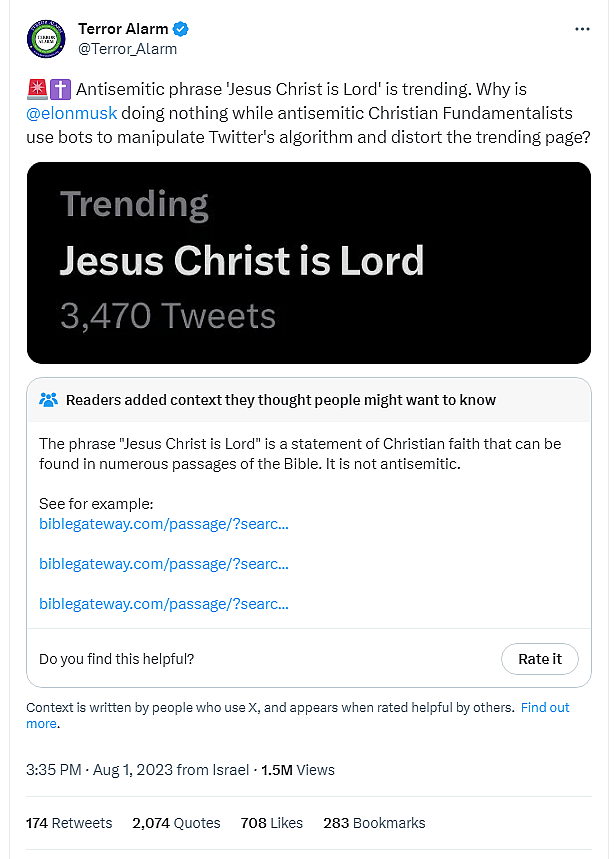View the 2,074 Quotes list
The image size is (614, 859).
tap(176, 823)
